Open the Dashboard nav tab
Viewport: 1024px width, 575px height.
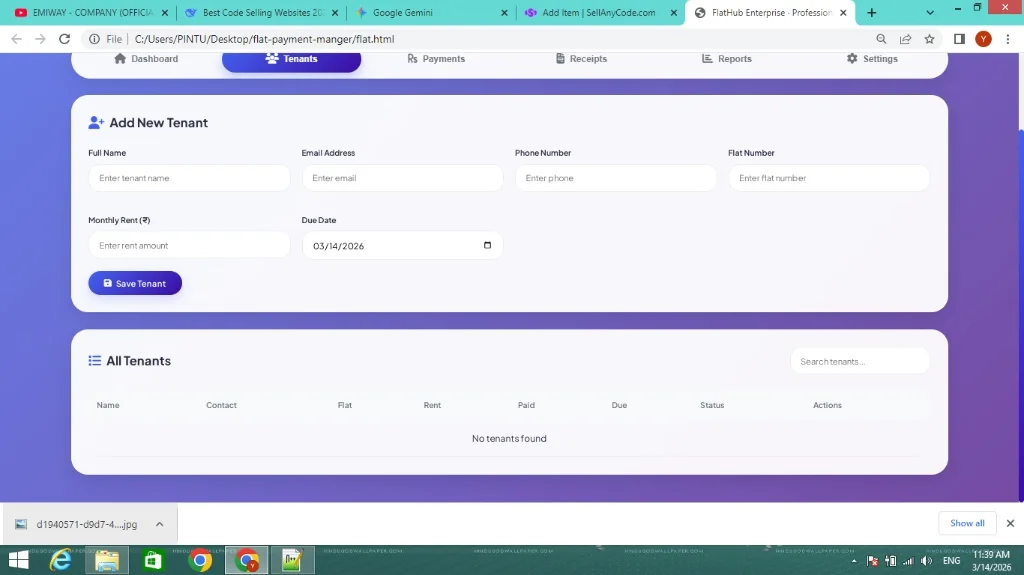point(146,59)
